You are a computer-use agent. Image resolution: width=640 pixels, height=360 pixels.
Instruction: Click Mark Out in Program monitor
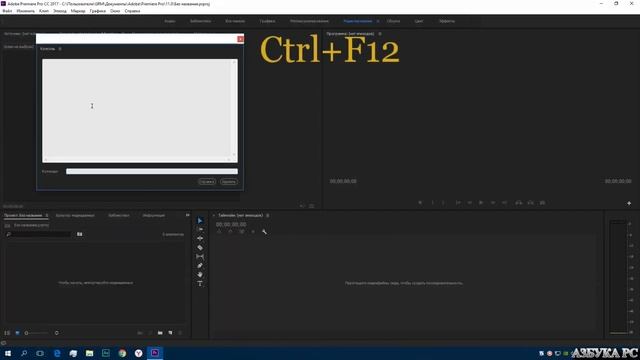(443, 202)
